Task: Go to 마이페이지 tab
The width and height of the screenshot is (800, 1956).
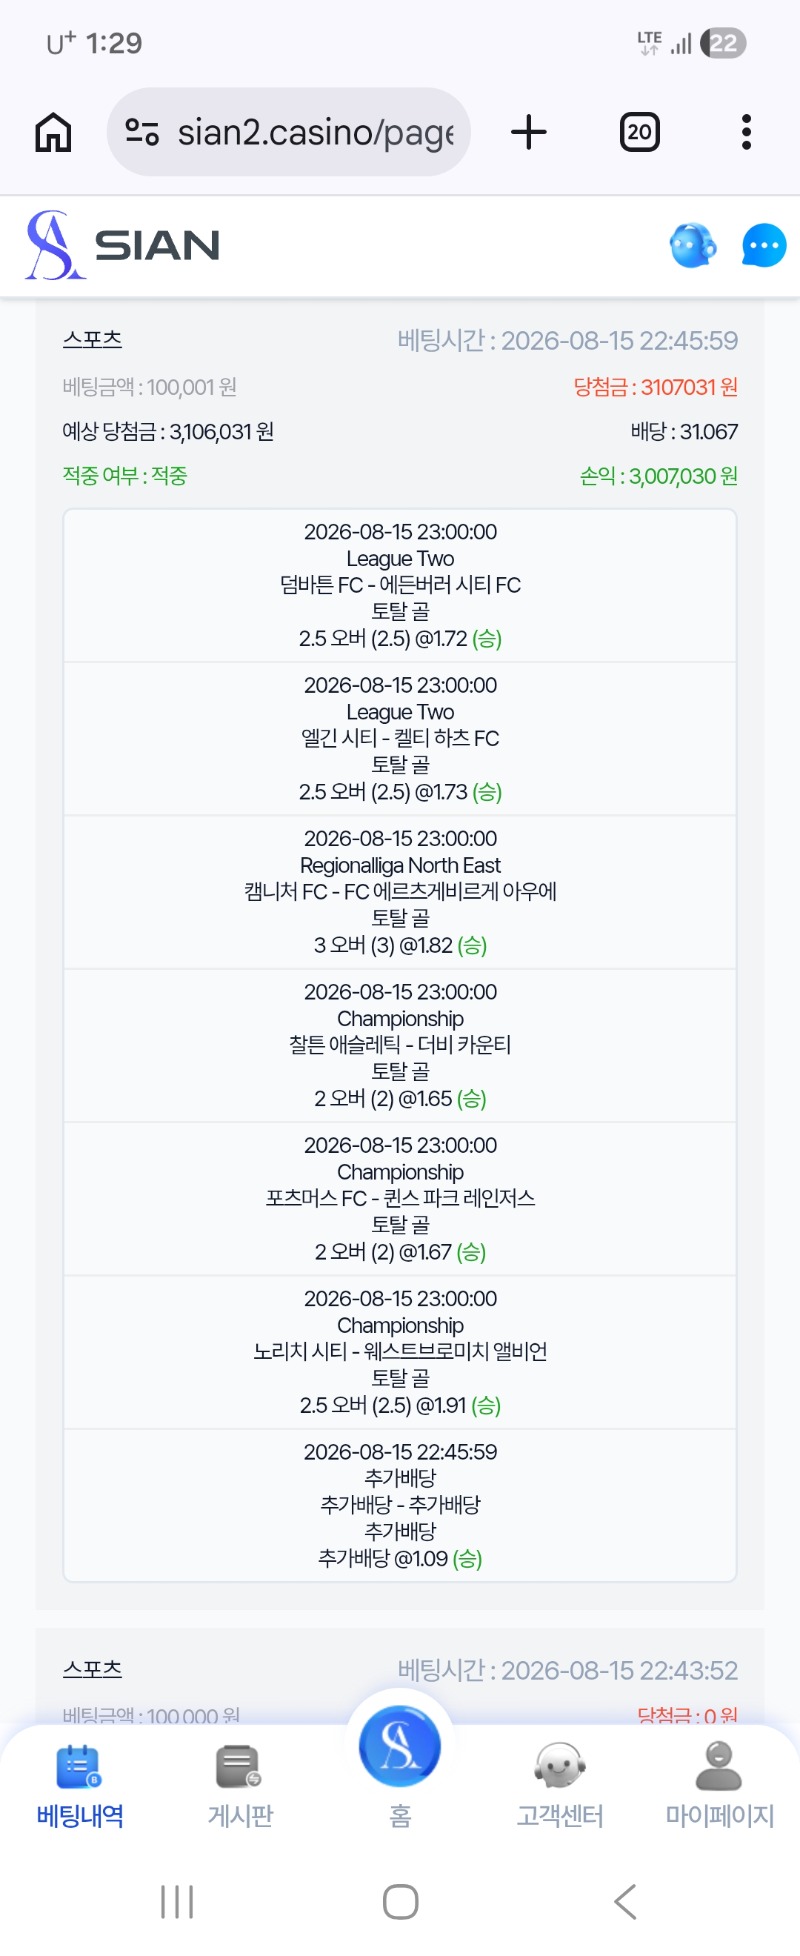Action: tap(720, 1786)
